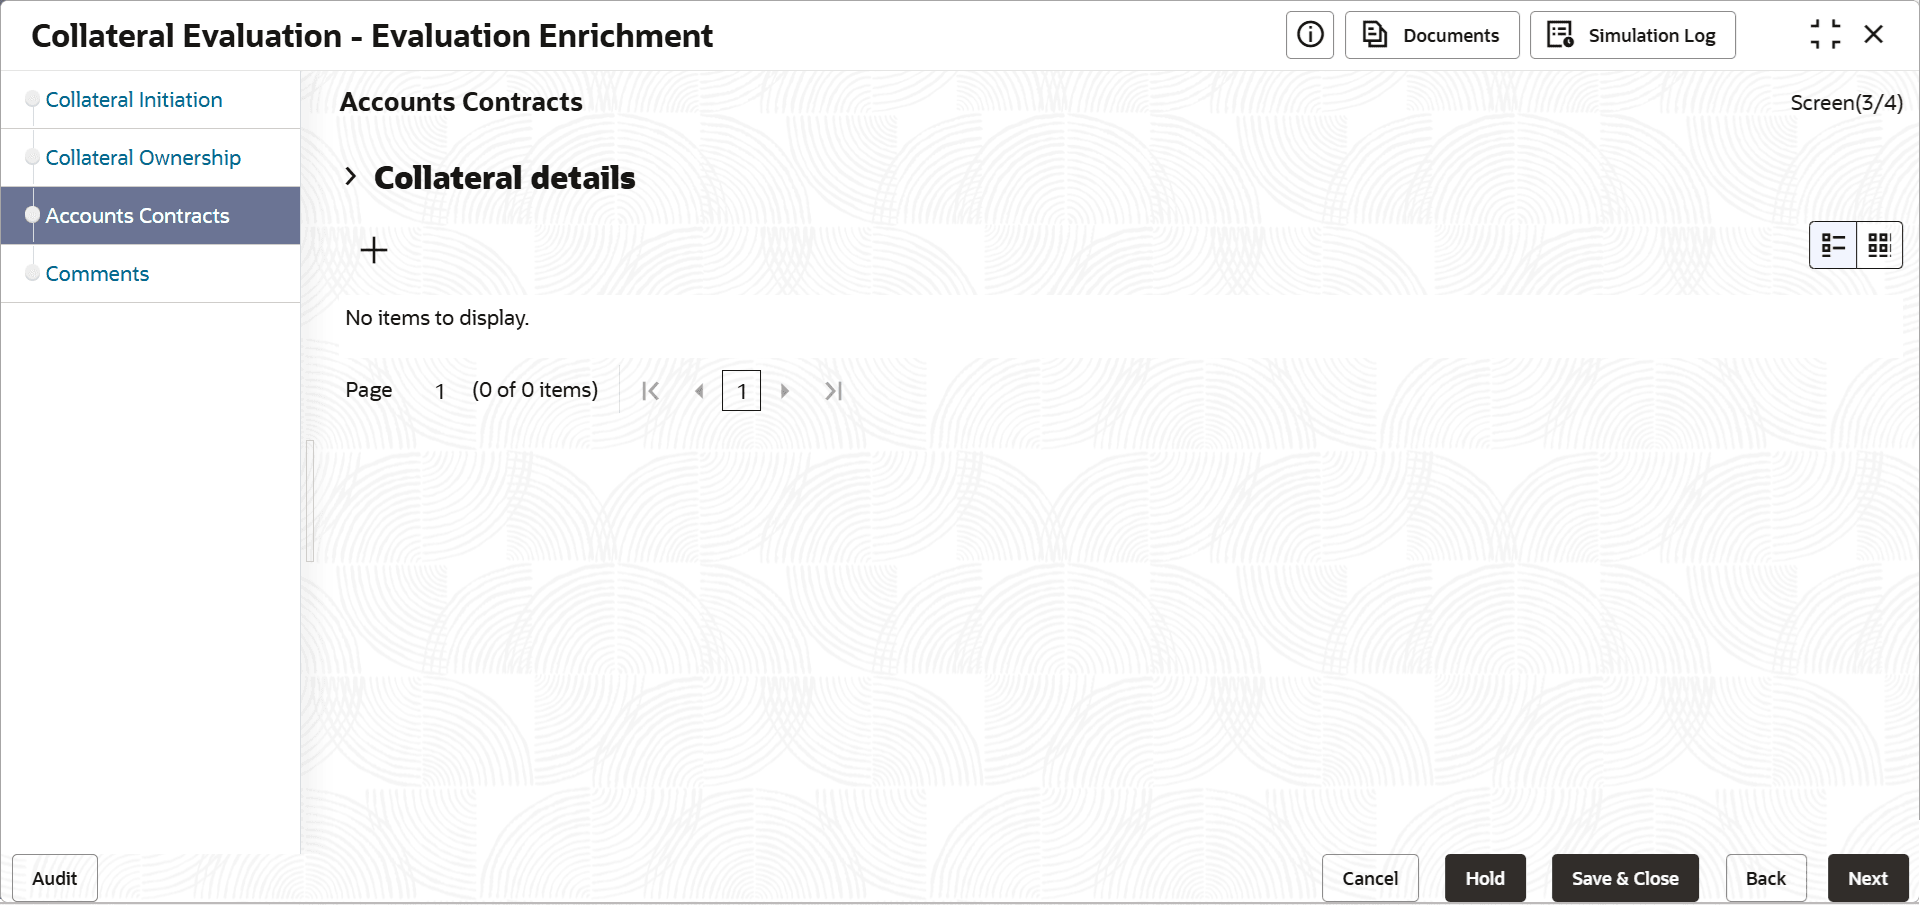
Task: Go to previous page arrow
Action: click(699, 391)
